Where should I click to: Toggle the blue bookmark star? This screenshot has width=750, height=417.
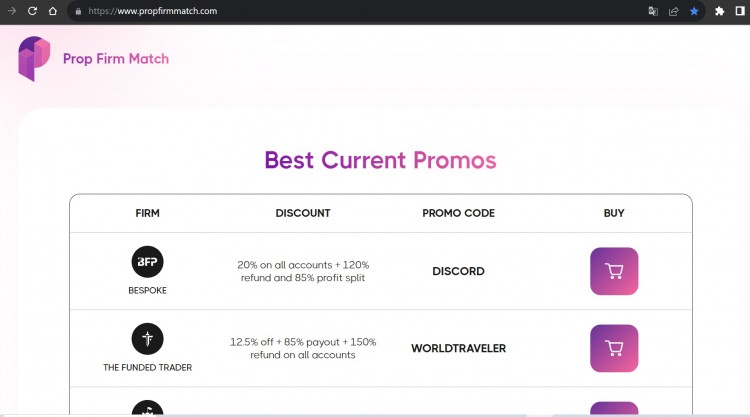694,11
